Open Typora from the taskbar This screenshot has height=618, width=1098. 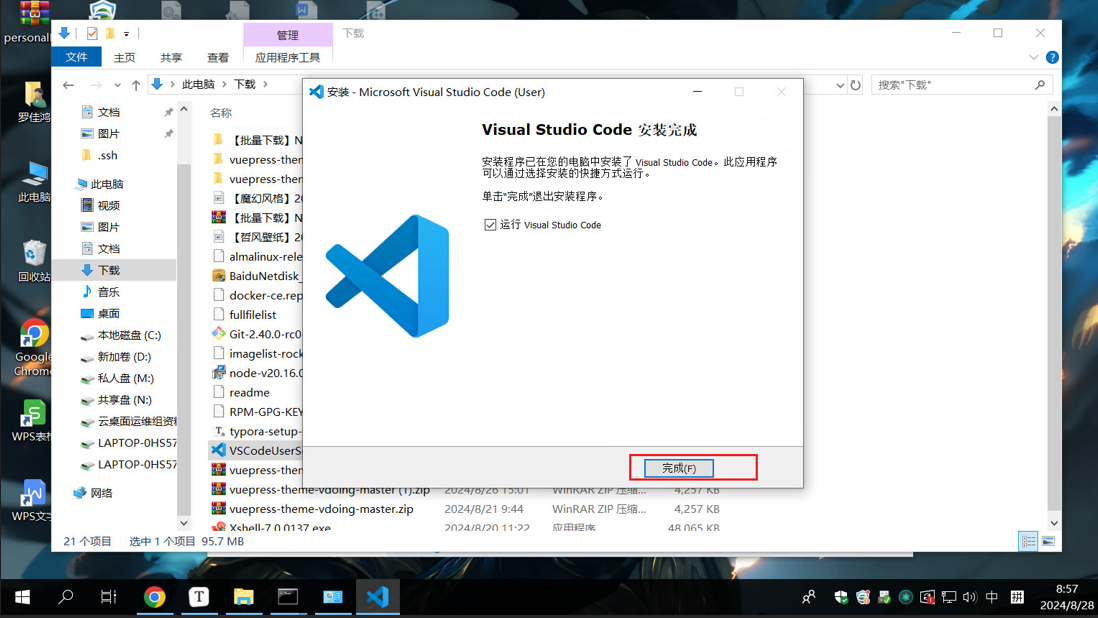199,597
